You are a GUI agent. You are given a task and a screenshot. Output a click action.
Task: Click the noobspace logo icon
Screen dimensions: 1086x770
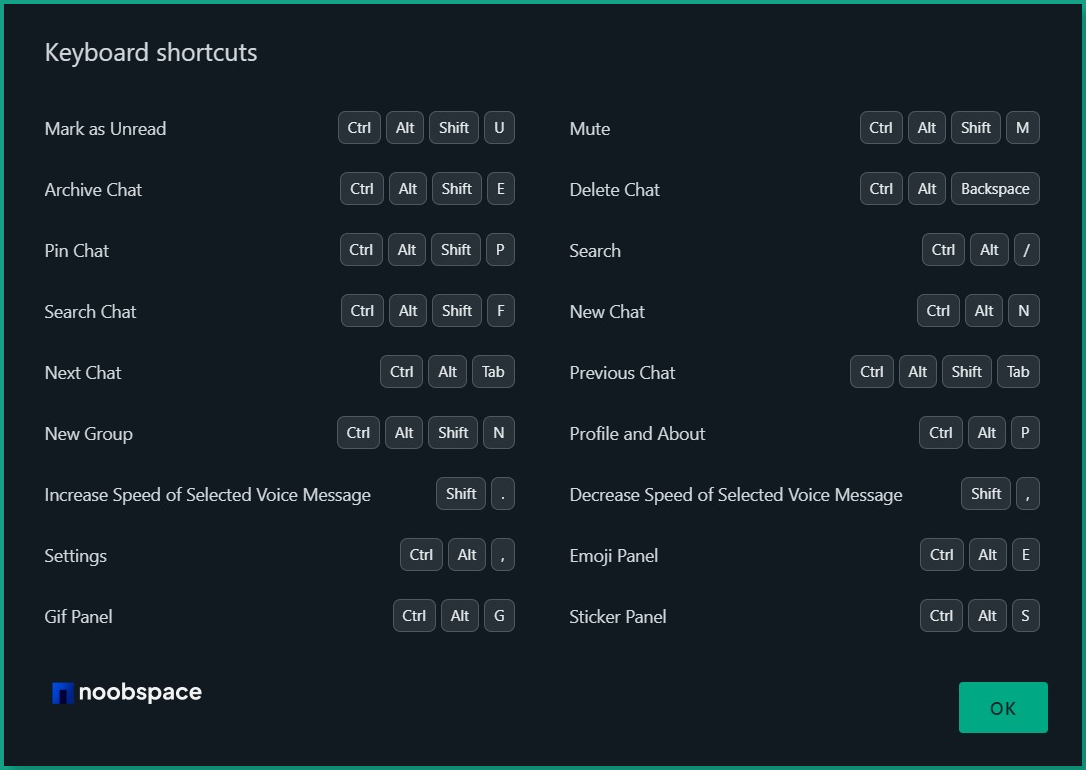pyautogui.click(x=64, y=691)
